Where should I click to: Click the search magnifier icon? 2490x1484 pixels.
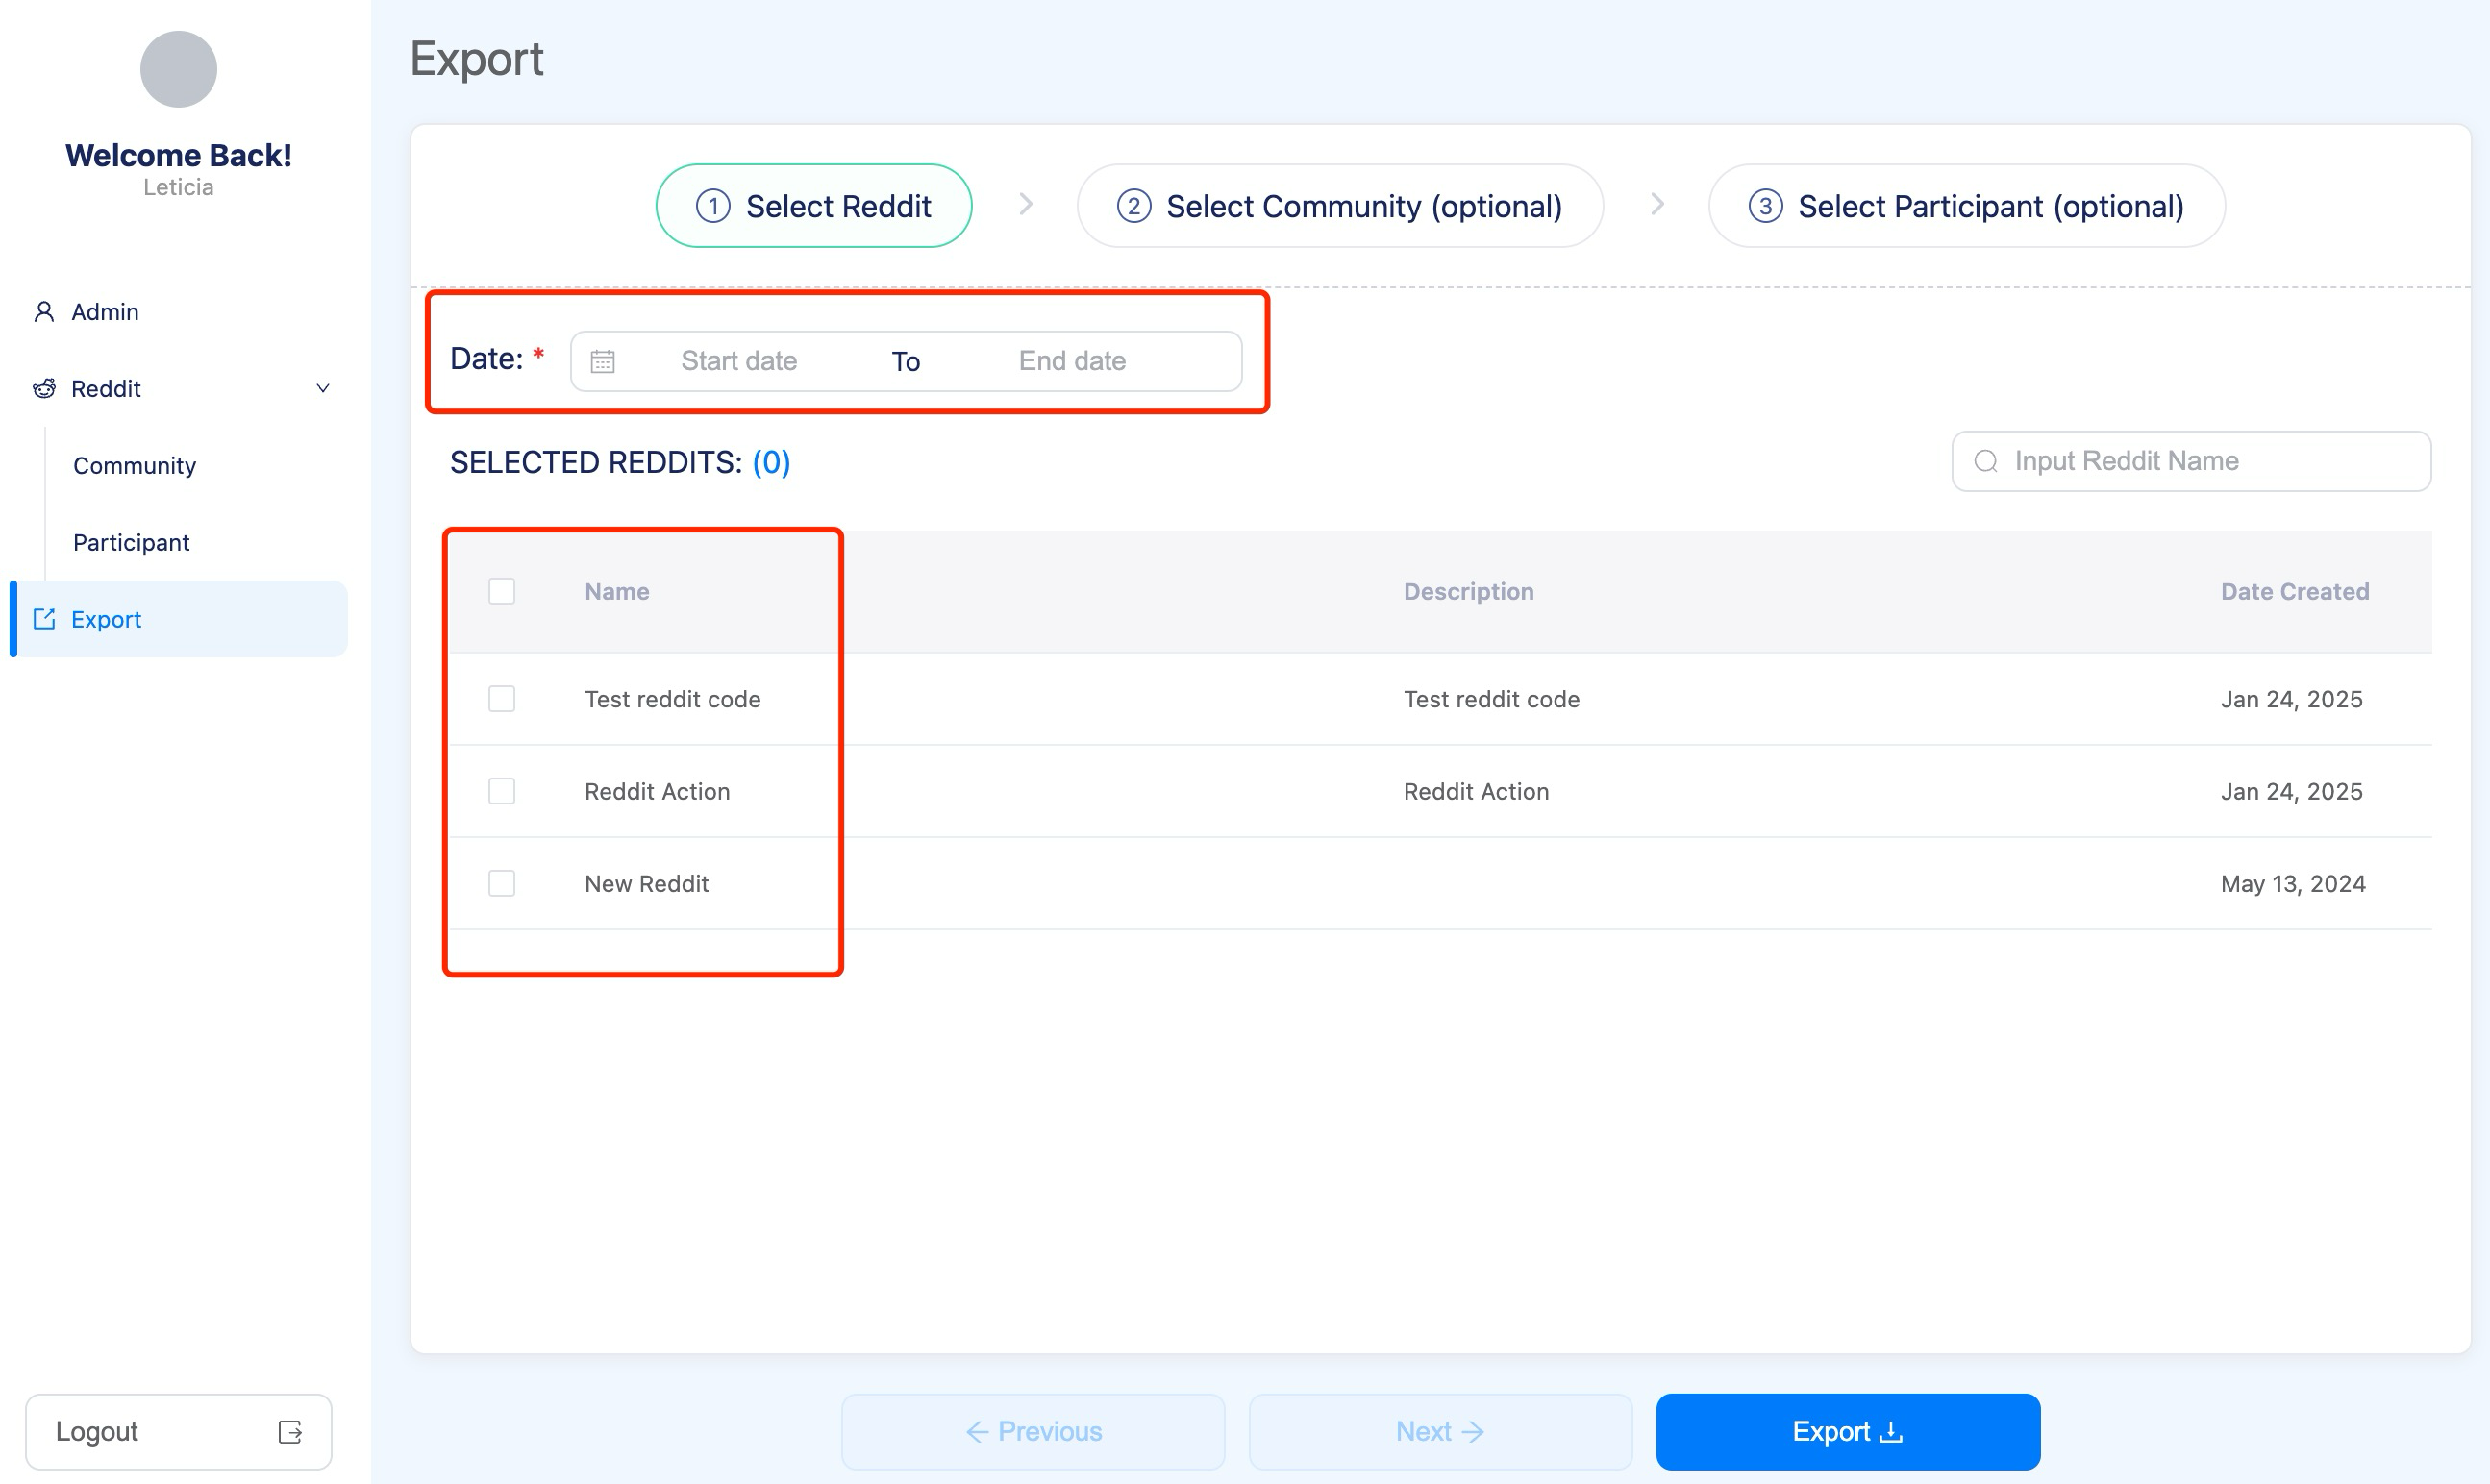tap(1986, 461)
